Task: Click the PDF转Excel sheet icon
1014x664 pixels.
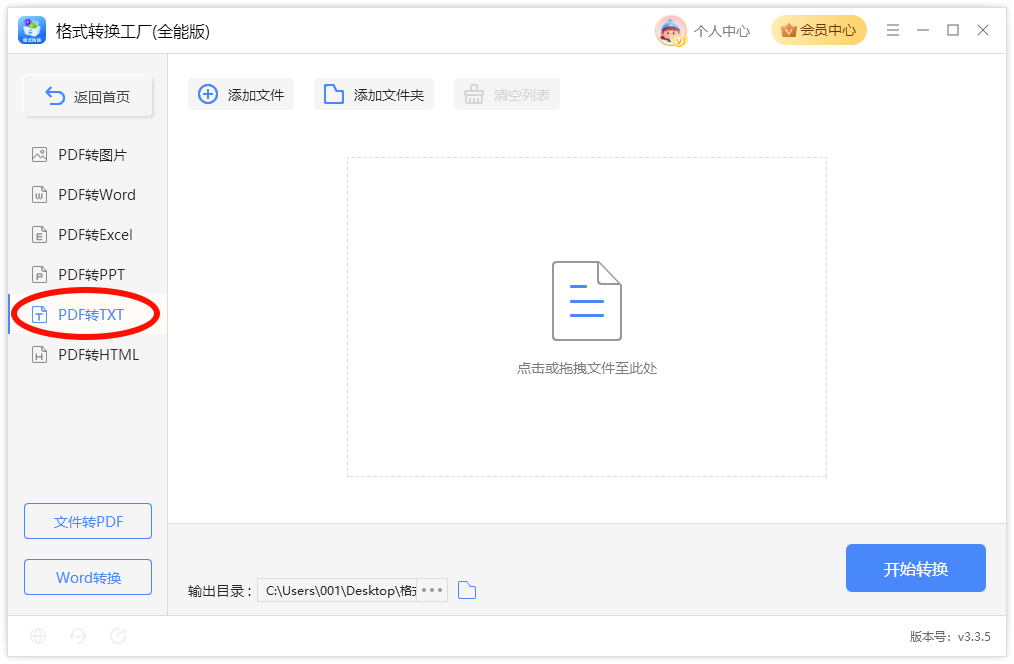Action: click(x=39, y=235)
